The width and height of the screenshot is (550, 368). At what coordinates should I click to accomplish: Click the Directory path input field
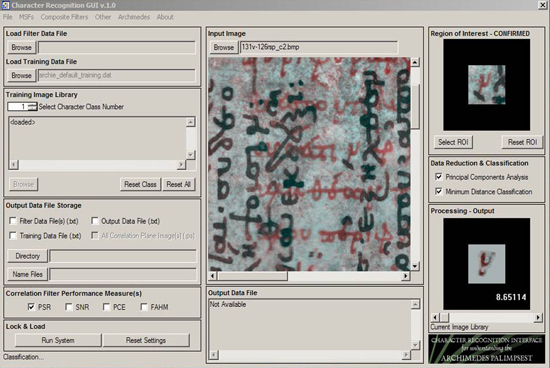click(x=123, y=256)
